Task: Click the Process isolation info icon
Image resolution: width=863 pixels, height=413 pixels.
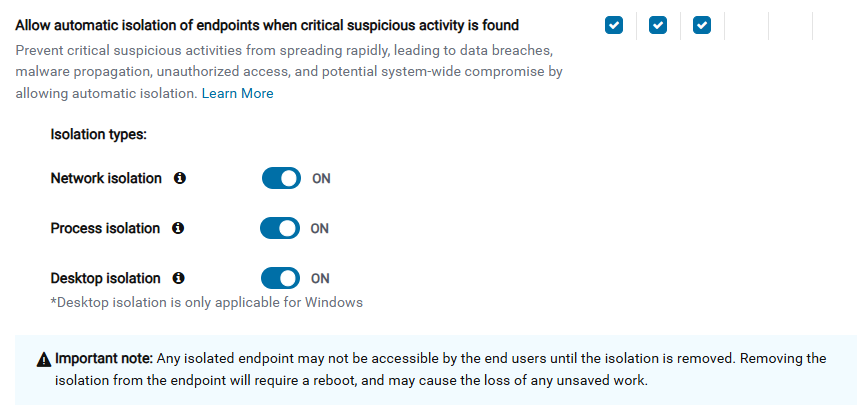Action: coord(178,228)
